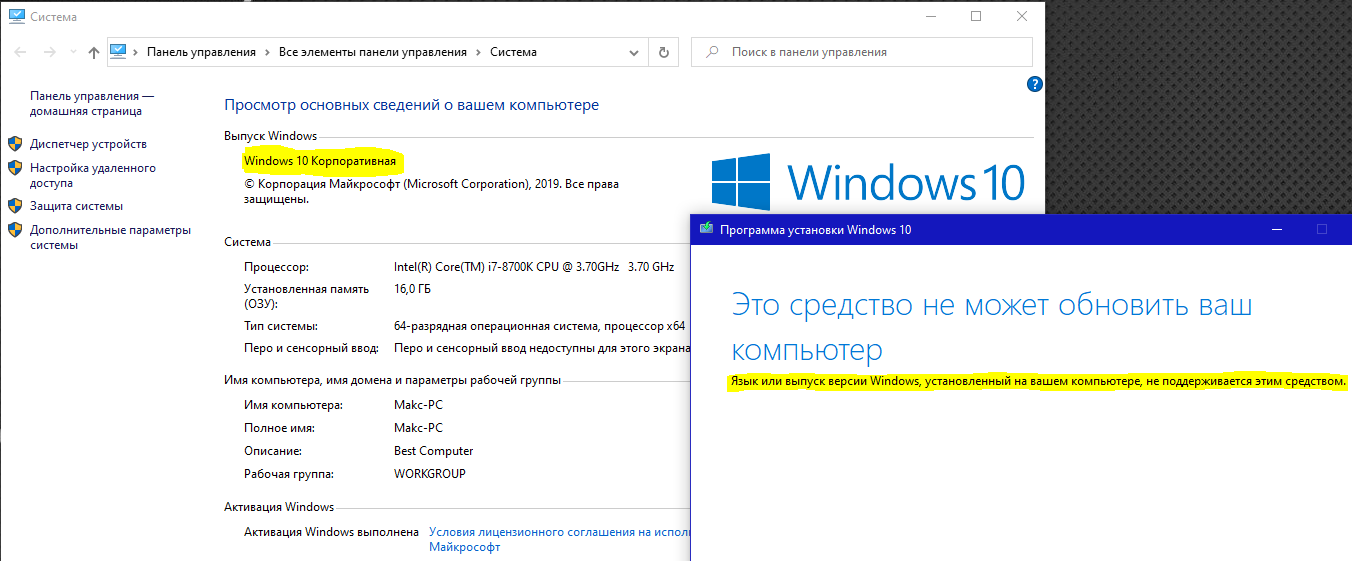The width and height of the screenshot is (1352, 561).
Task: Maximize the 'Система' window
Action: click(976, 16)
